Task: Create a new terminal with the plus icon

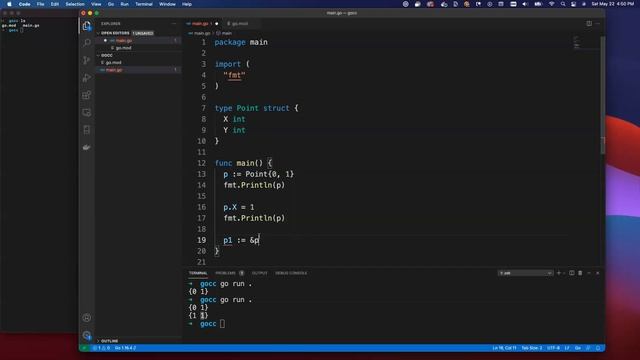Action: pyautogui.click(x=559, y=273)
